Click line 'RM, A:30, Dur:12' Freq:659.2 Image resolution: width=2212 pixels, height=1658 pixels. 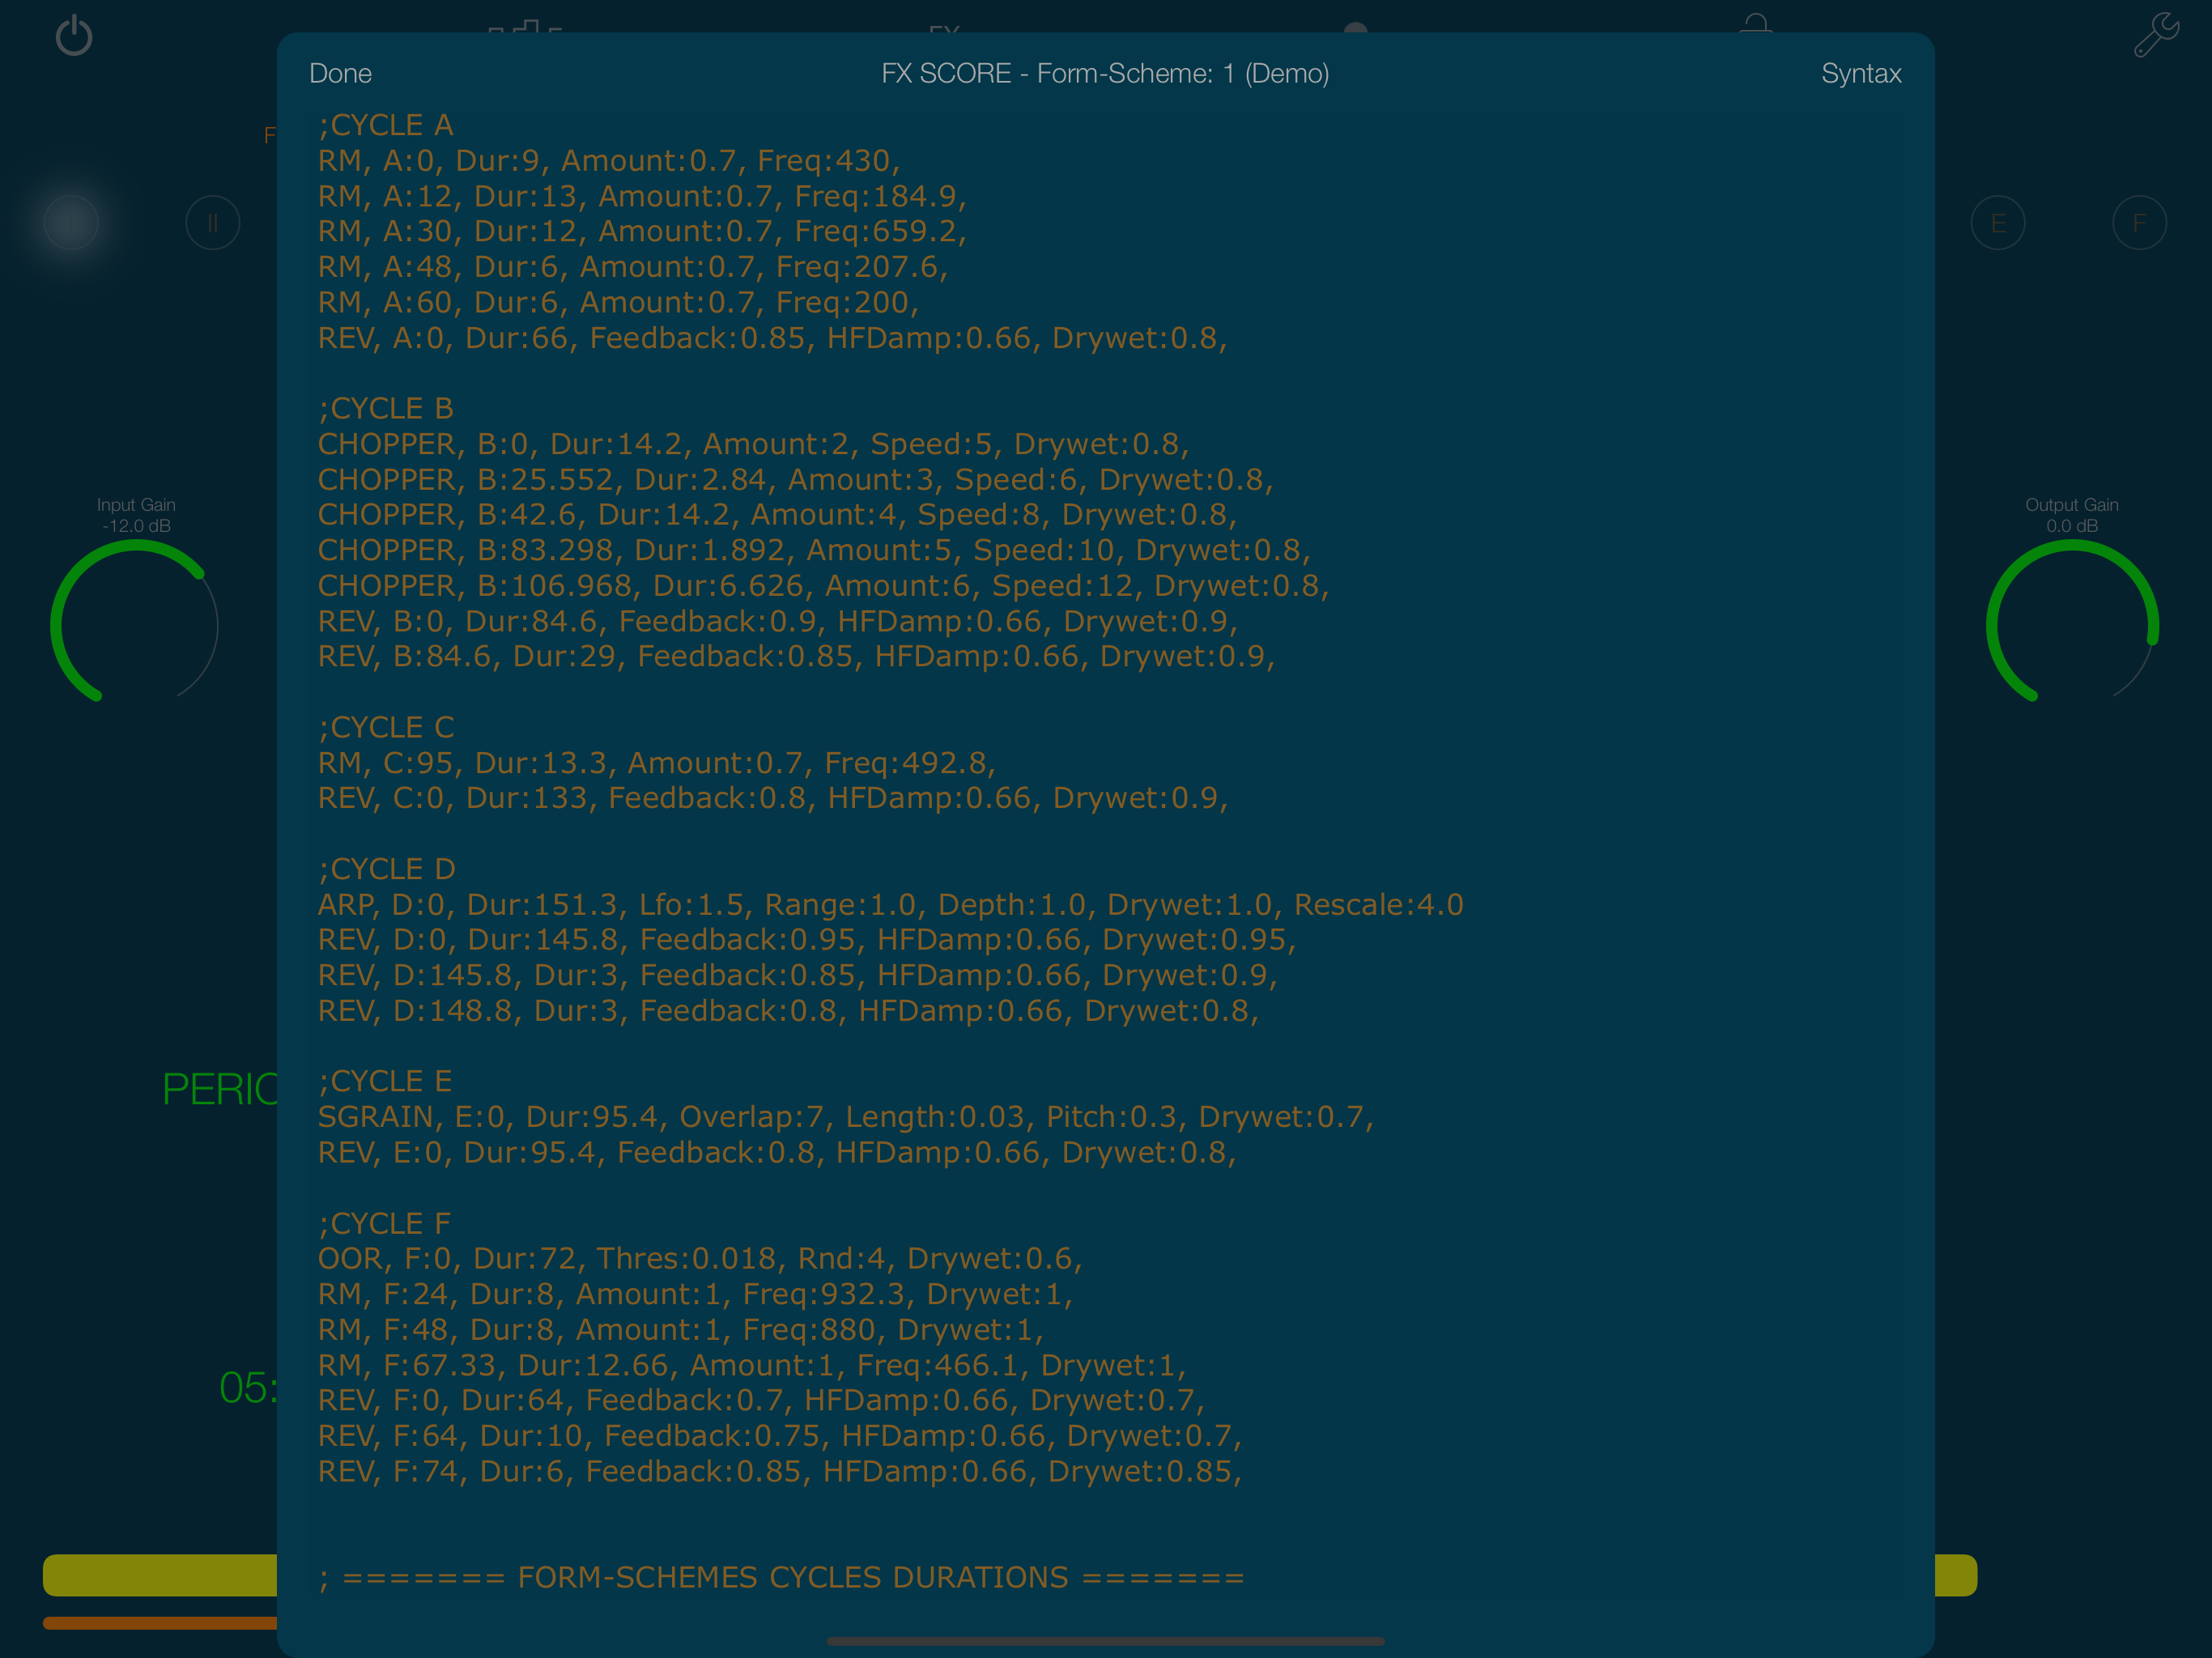(x=642, y=231)
